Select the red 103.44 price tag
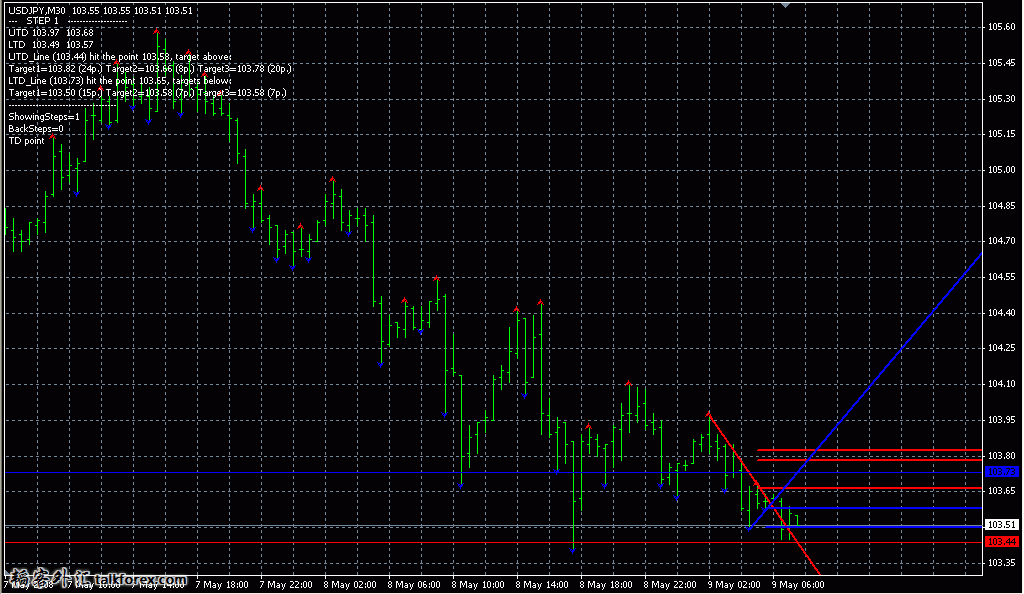The height and width of the screenshot is (594, 1024). (x=1001, y=542)
